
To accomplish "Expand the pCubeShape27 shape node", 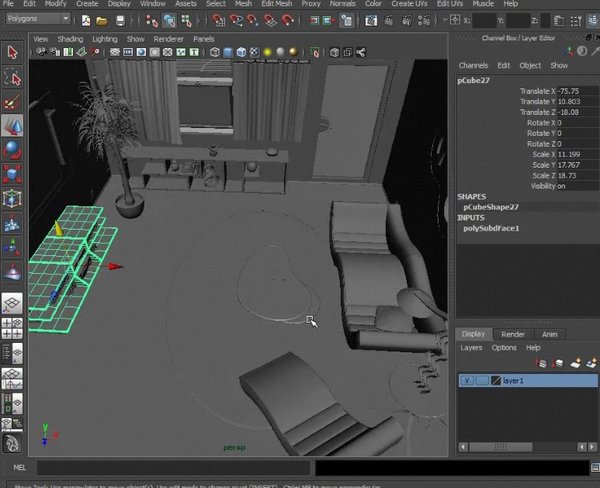I will coord(491,207).
